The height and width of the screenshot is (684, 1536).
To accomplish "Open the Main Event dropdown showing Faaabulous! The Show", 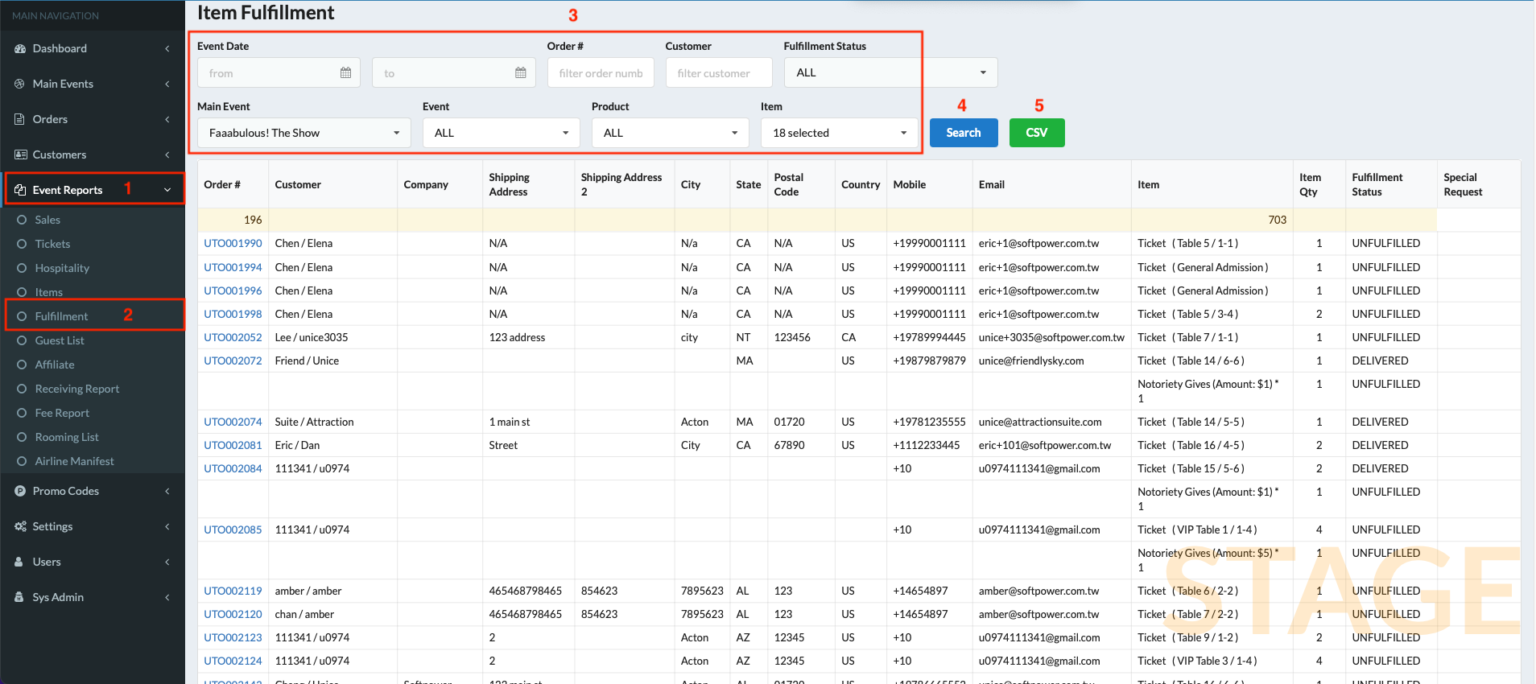I will 303,132.
